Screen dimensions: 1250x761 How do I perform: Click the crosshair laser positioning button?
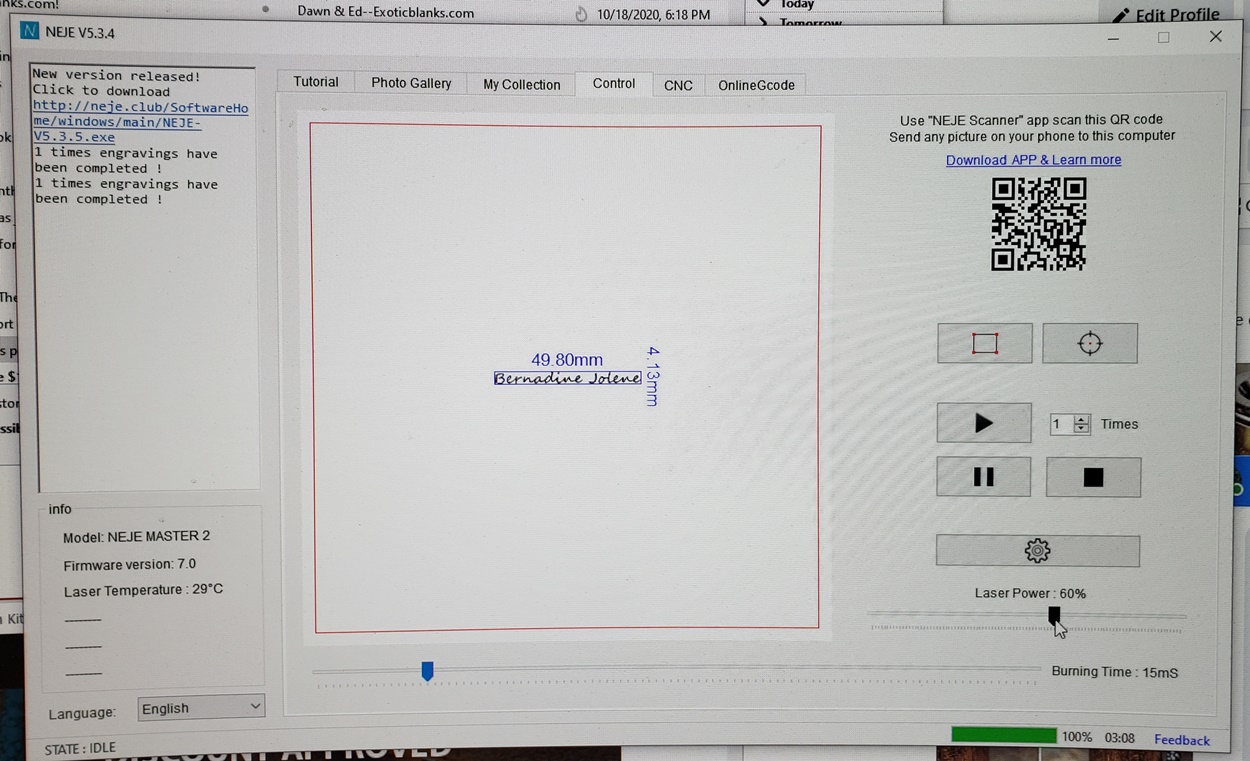coord(1089,344)
